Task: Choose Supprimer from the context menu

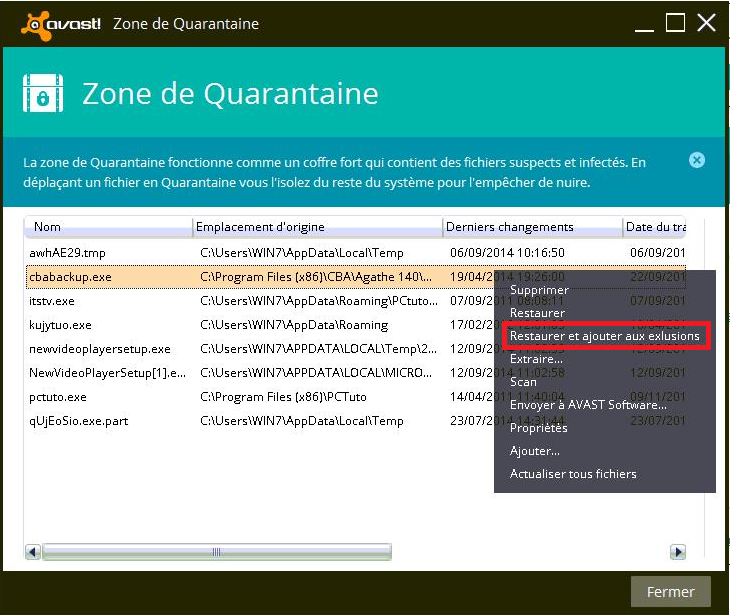Action: click(x=539, y=290)
